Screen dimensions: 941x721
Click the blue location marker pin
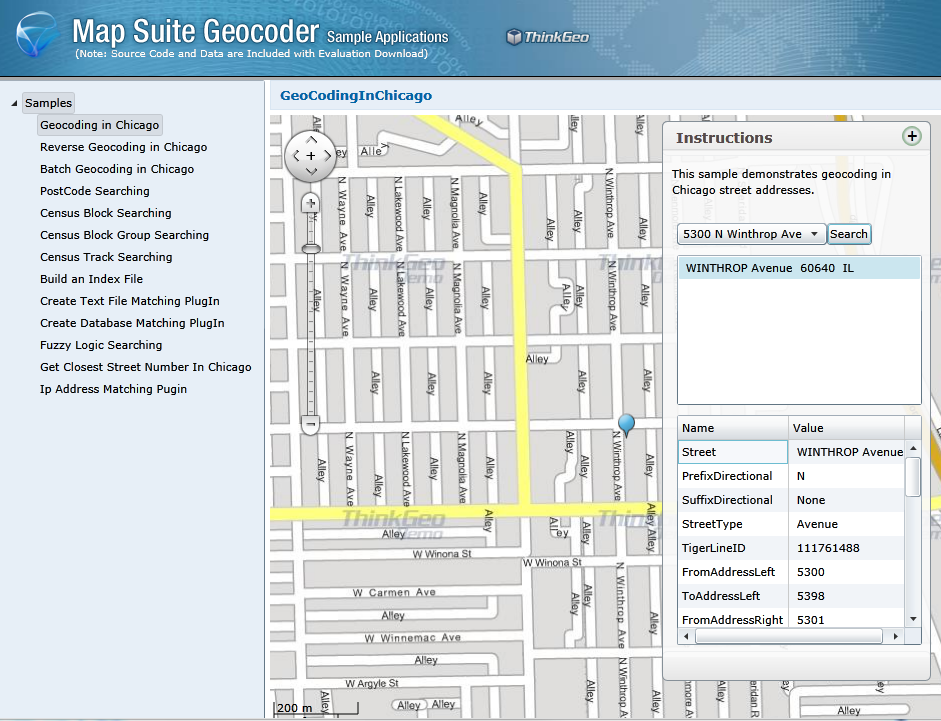coord(626,424)
